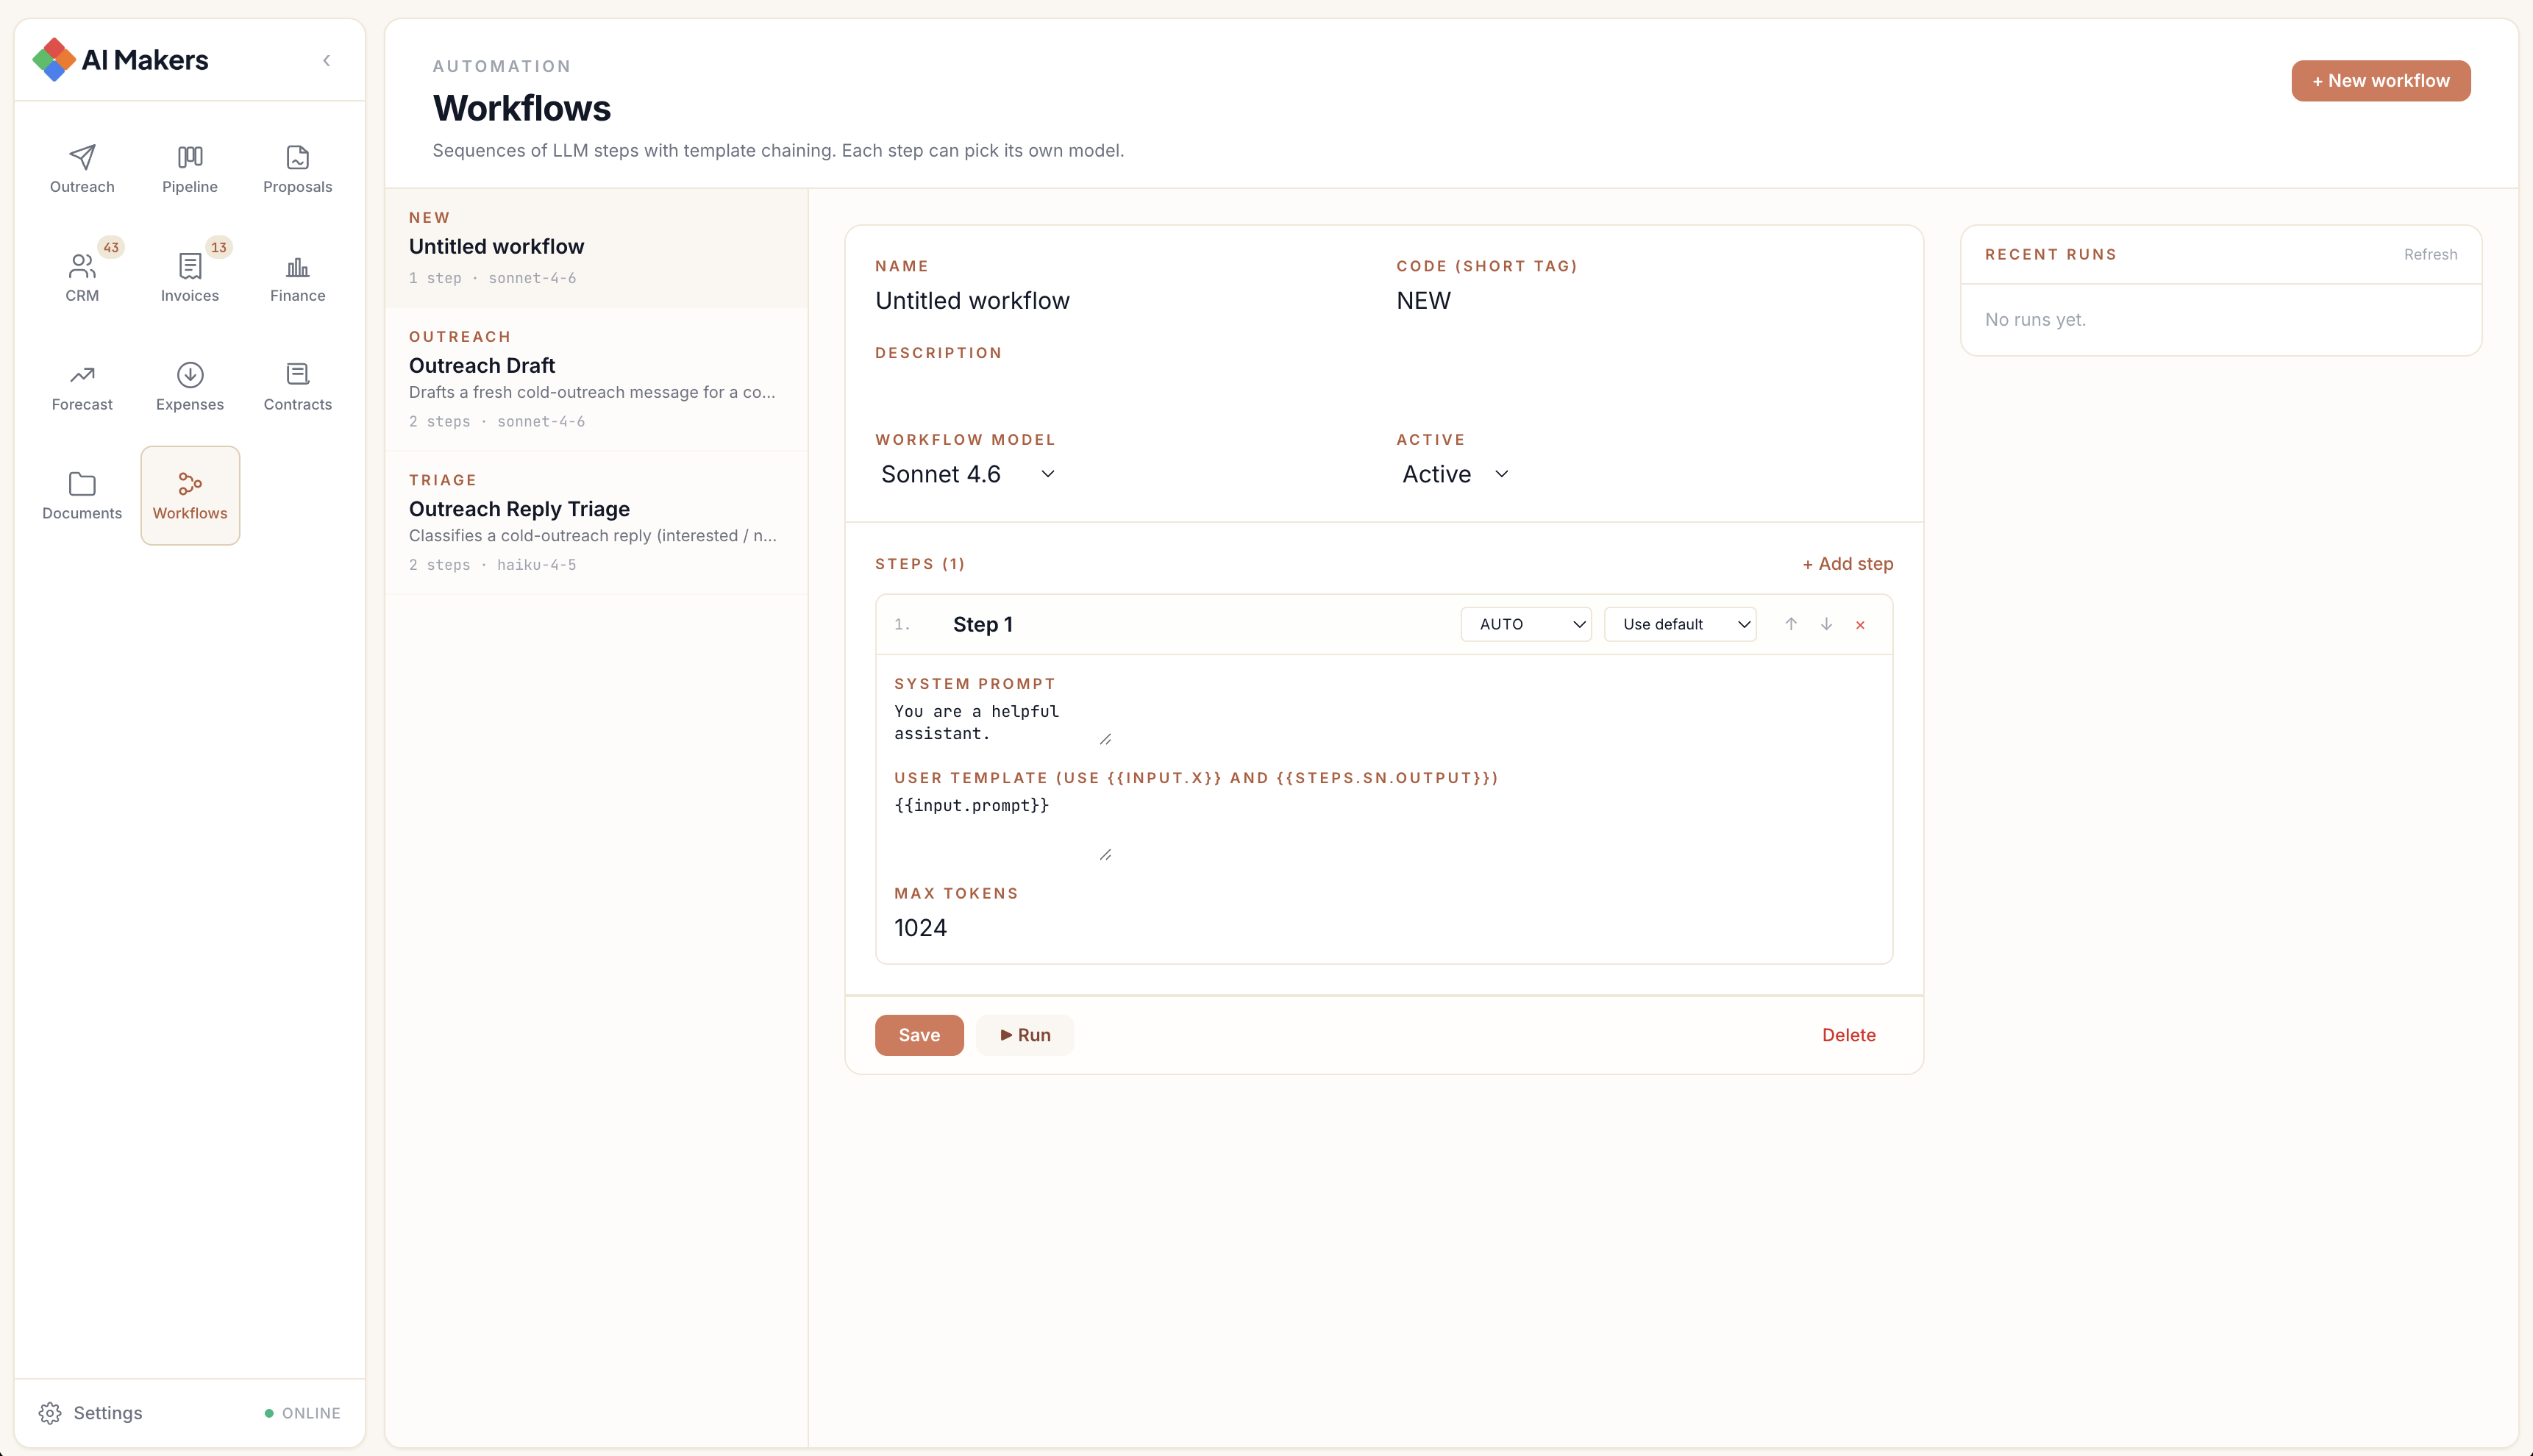Remove Step 1 with the red x
This screenshot has width=2533, height=1456.
coord(1860,625)
